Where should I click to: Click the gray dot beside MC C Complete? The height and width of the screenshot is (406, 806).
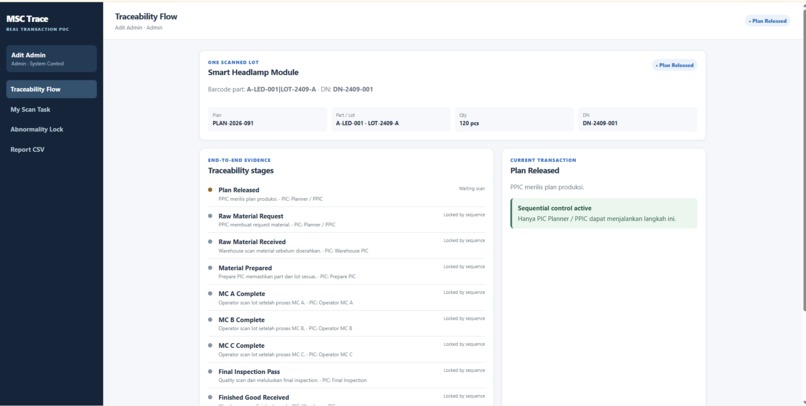[210, 345]
